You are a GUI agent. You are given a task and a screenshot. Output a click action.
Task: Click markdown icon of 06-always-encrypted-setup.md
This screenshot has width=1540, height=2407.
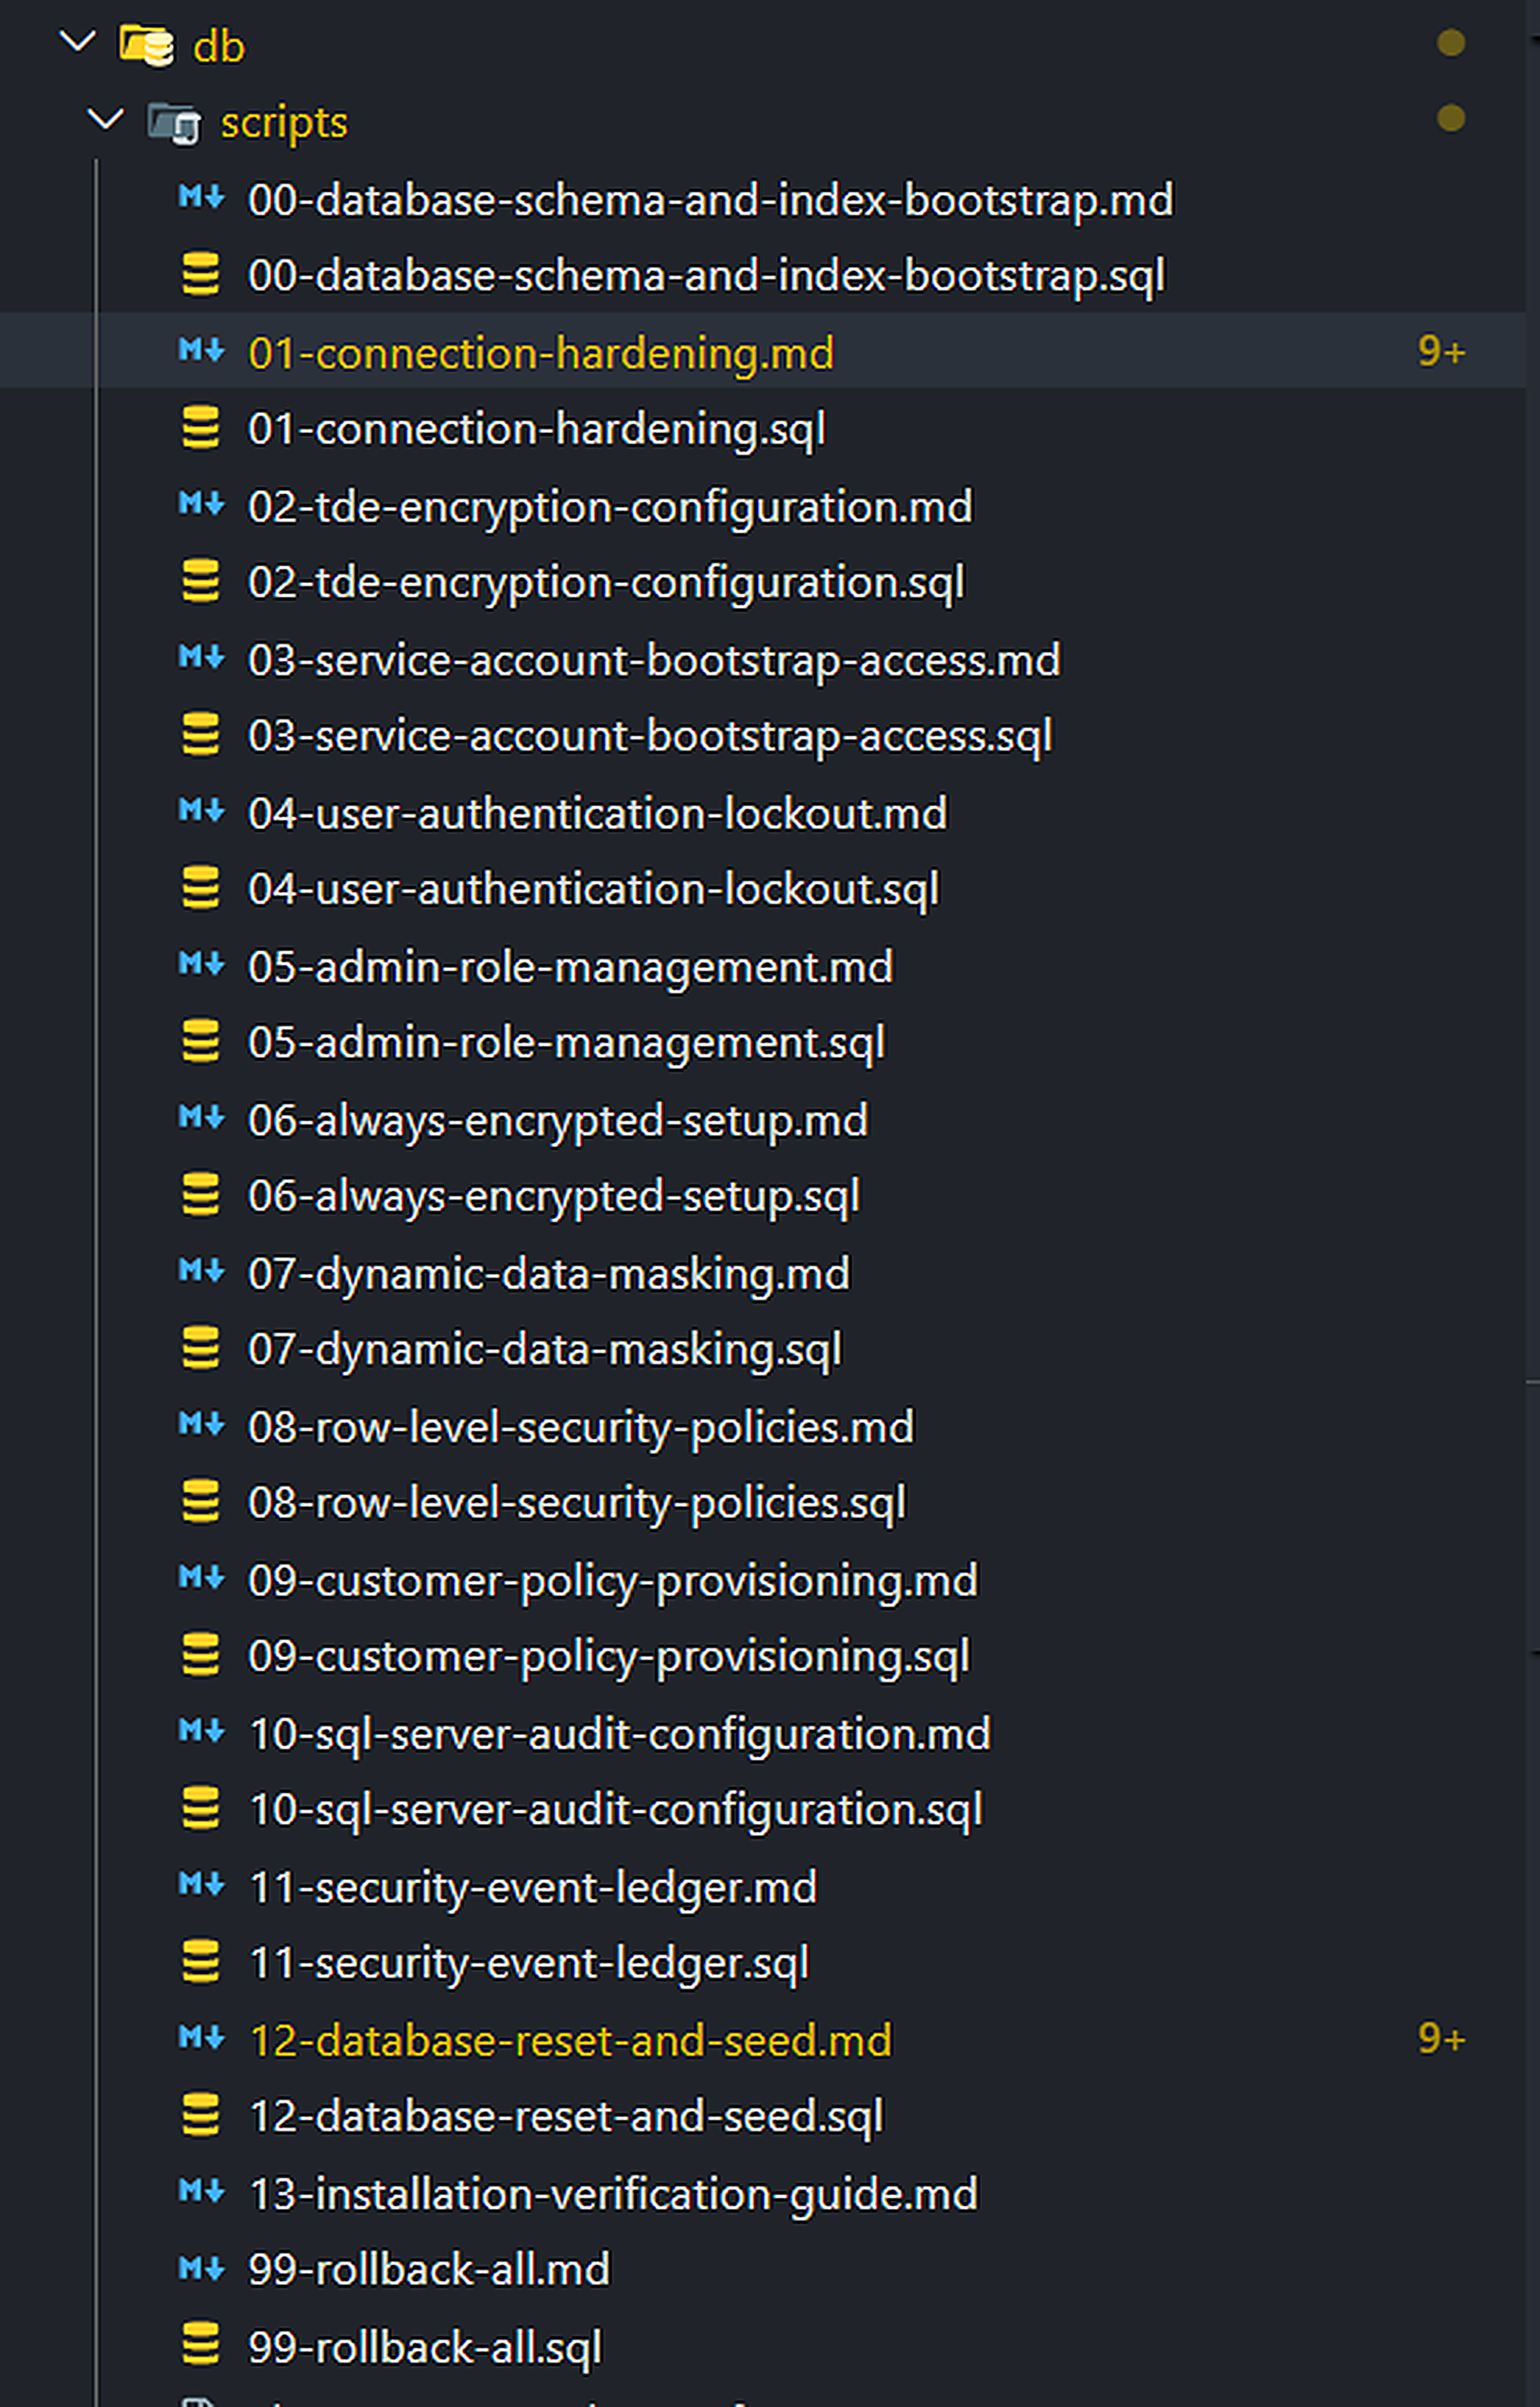(x=201, y=1117)
